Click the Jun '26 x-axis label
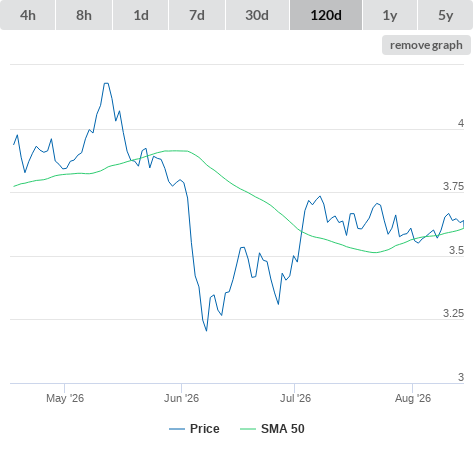The height and width of the screenshot is (455, 474). click(181, 398)
